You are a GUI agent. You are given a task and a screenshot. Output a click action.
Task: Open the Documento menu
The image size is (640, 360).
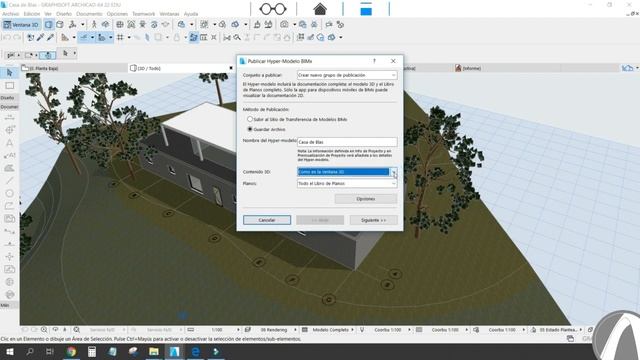coord(89,14)
